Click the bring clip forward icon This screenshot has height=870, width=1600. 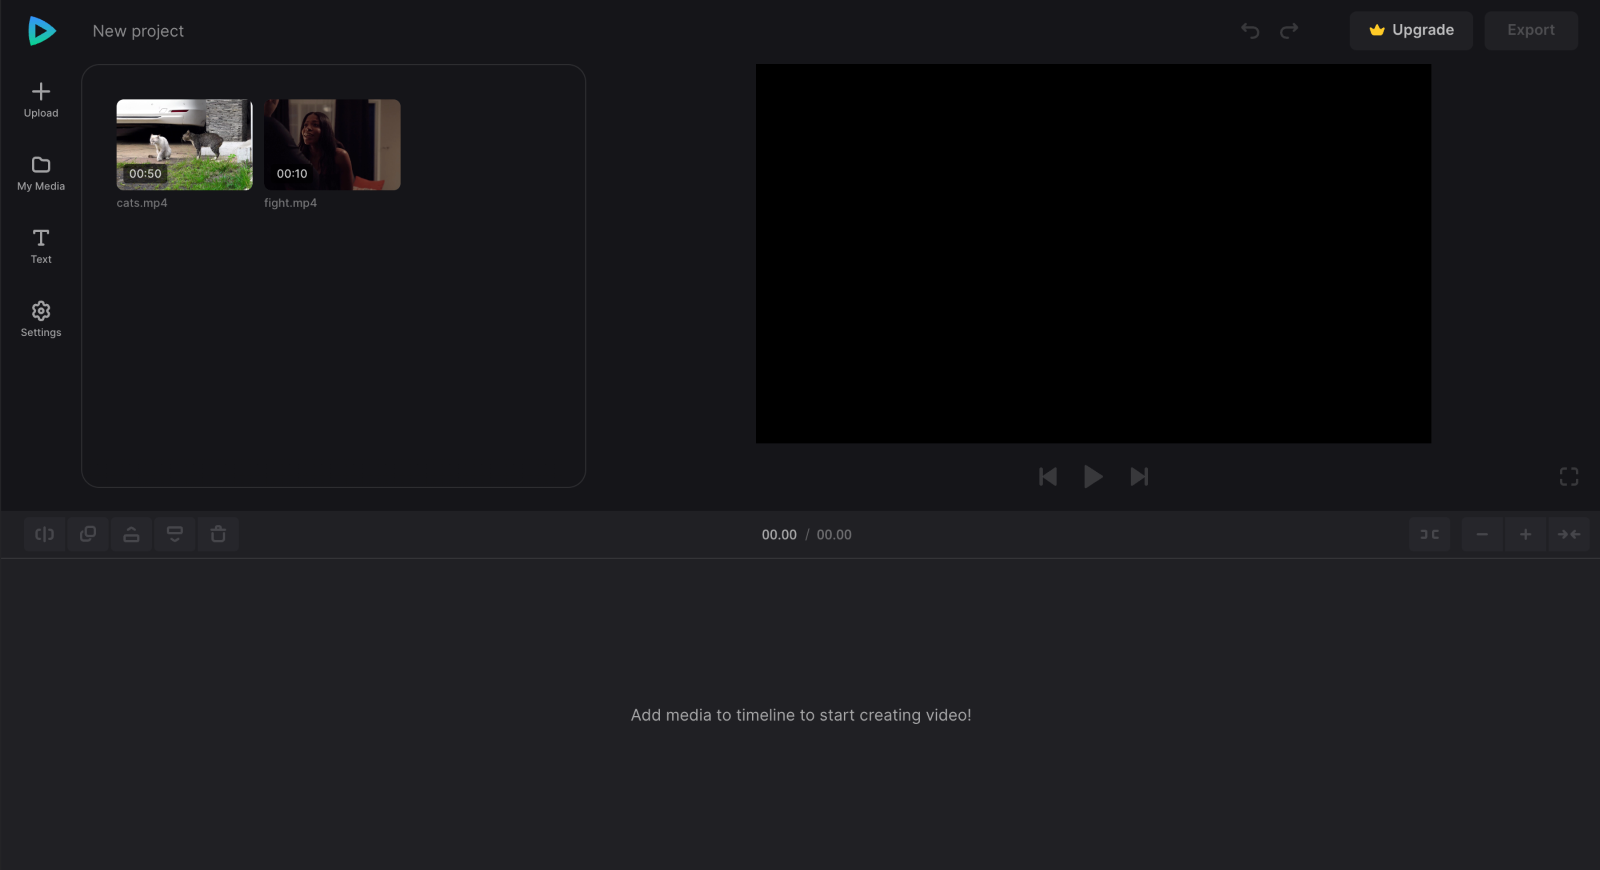131,534
